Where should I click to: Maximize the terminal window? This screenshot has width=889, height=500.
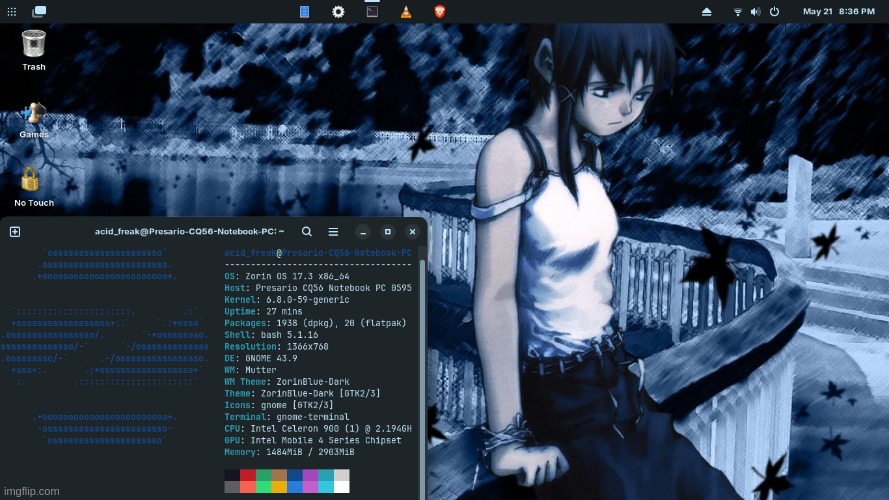[x=388, y=232]
